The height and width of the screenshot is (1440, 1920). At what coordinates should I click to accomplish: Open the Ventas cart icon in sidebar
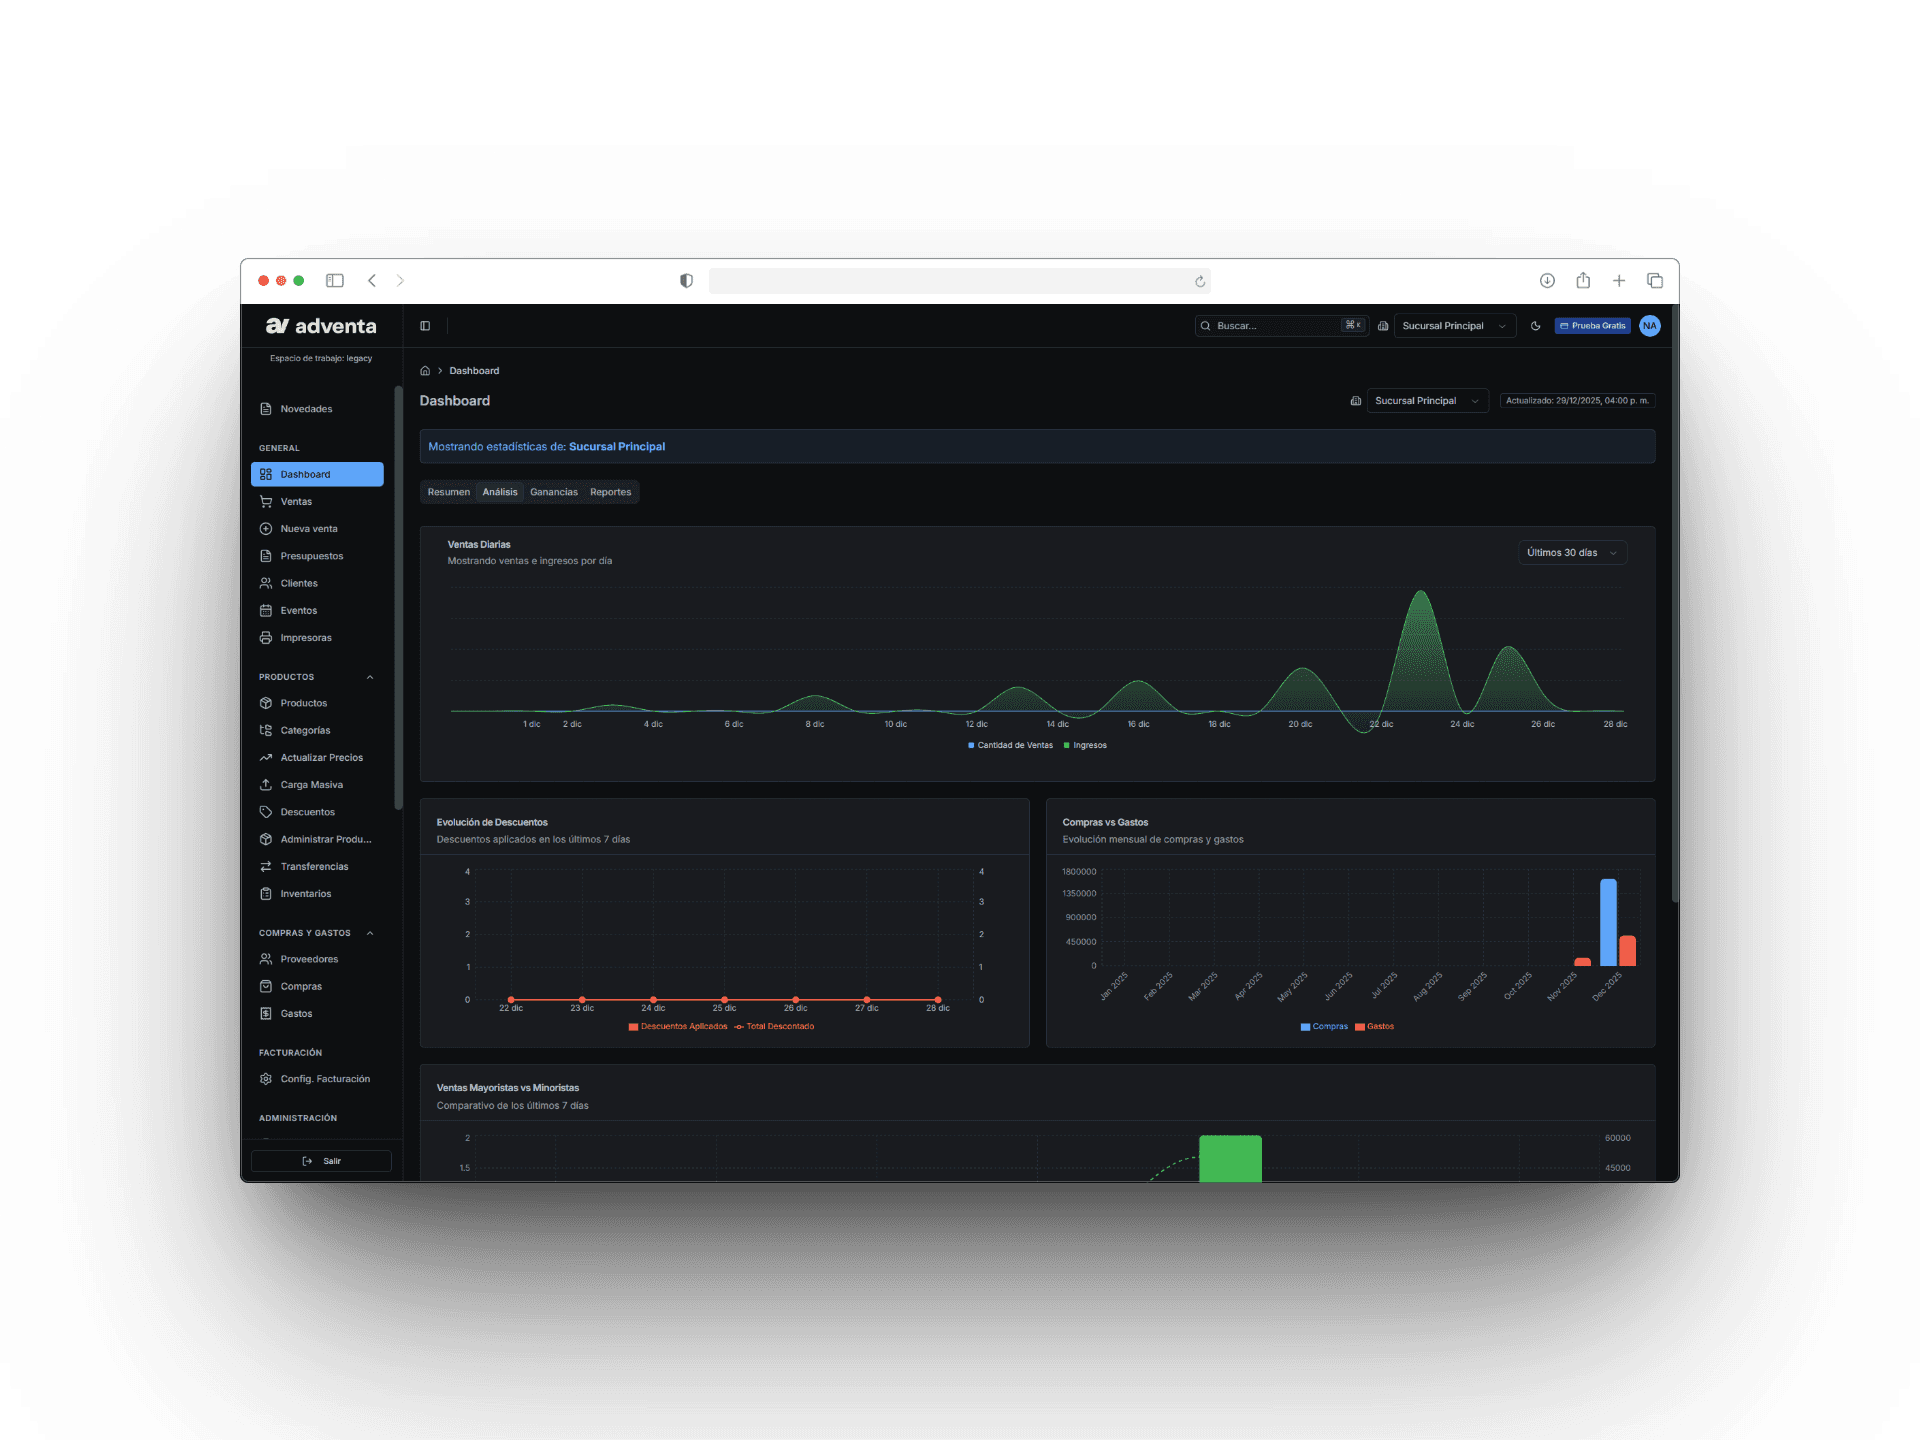point(266,502)
